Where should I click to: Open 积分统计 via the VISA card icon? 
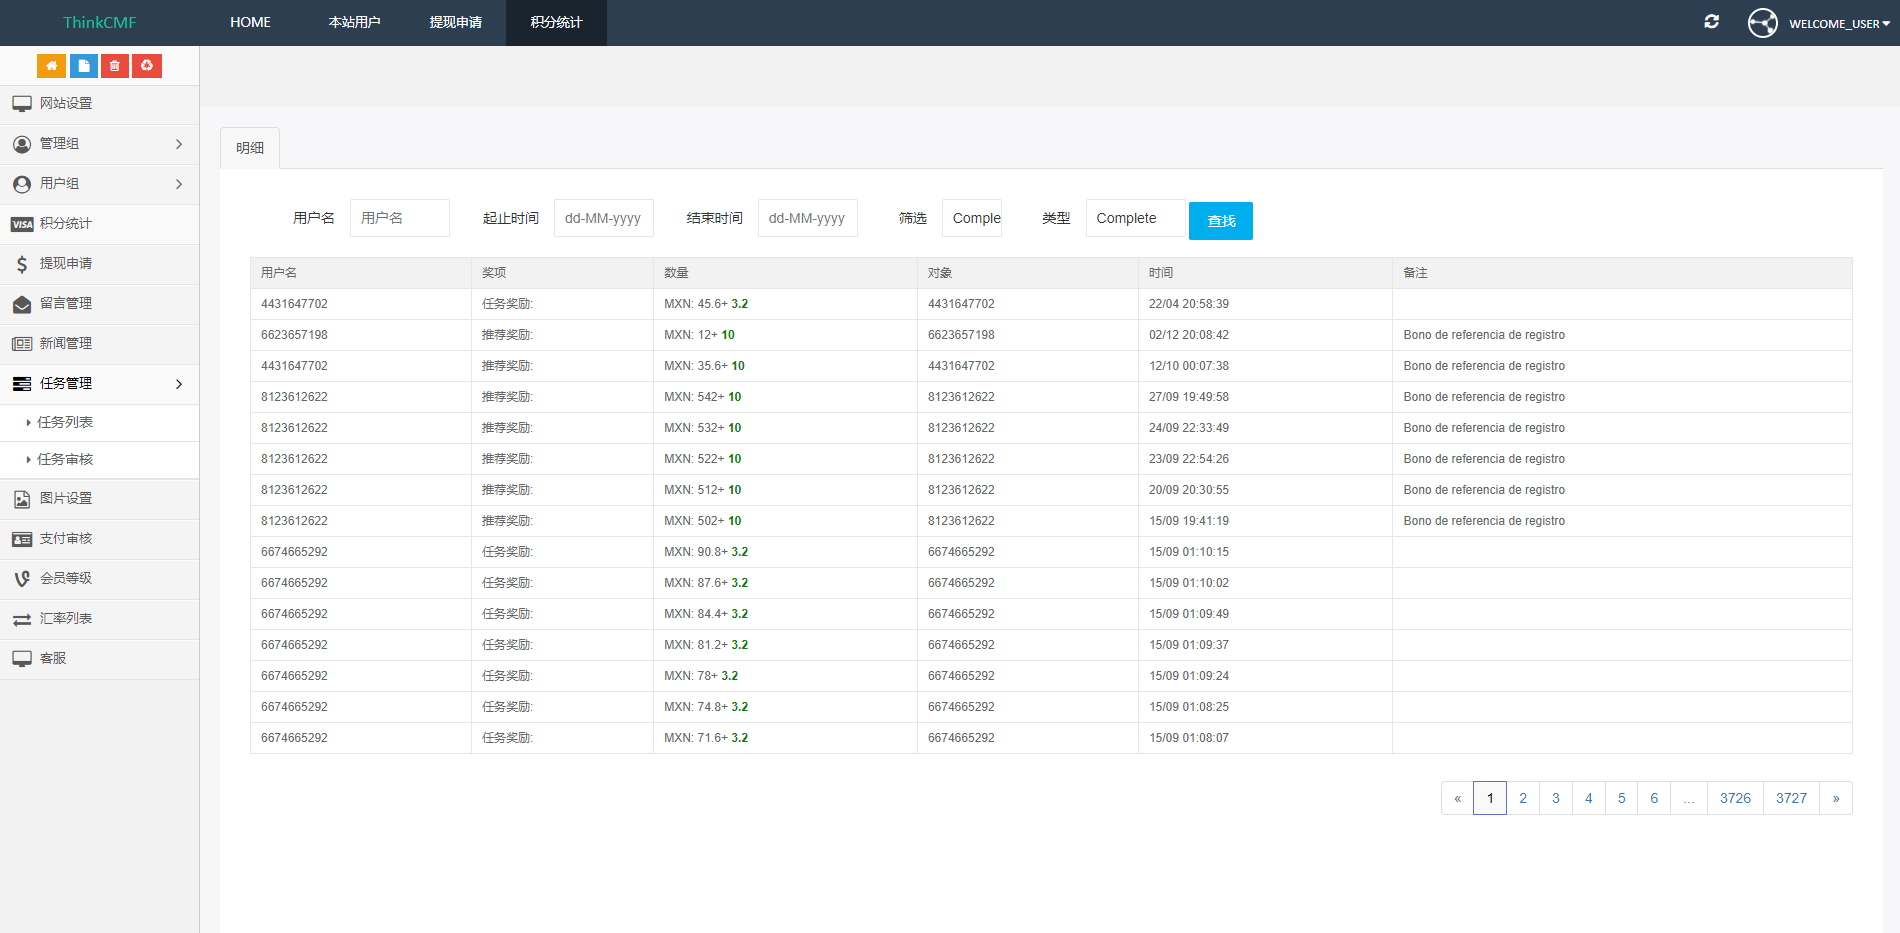coord(22,224)
